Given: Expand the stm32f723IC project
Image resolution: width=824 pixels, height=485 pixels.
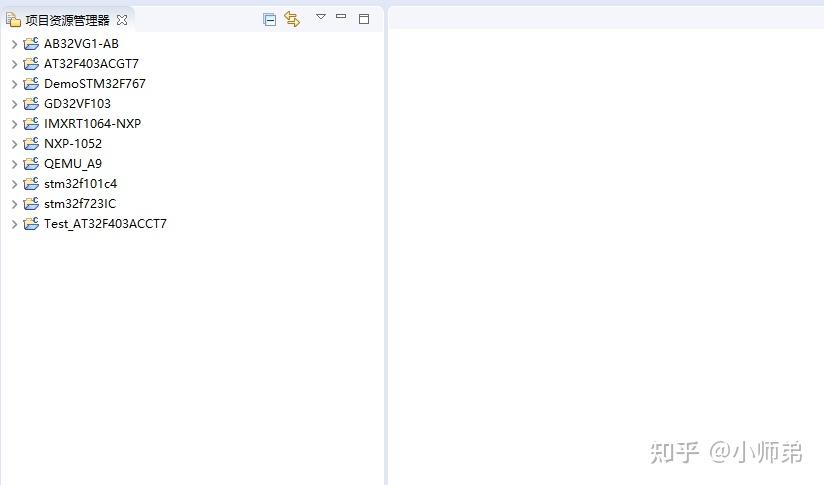Looking at the screenshot, I should pos(15,204).
